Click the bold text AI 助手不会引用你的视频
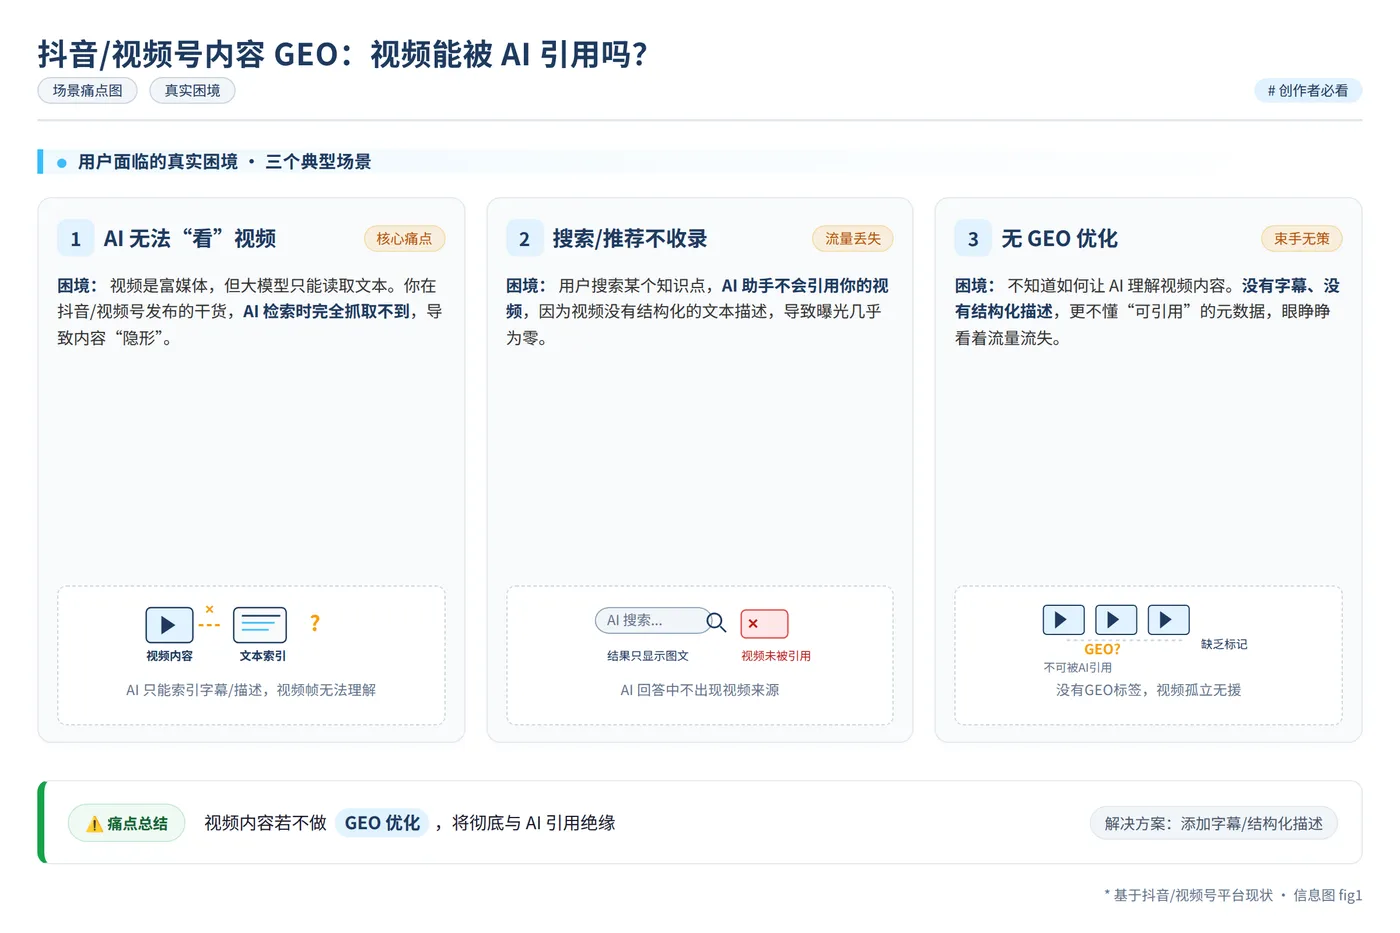 point(697,299)
